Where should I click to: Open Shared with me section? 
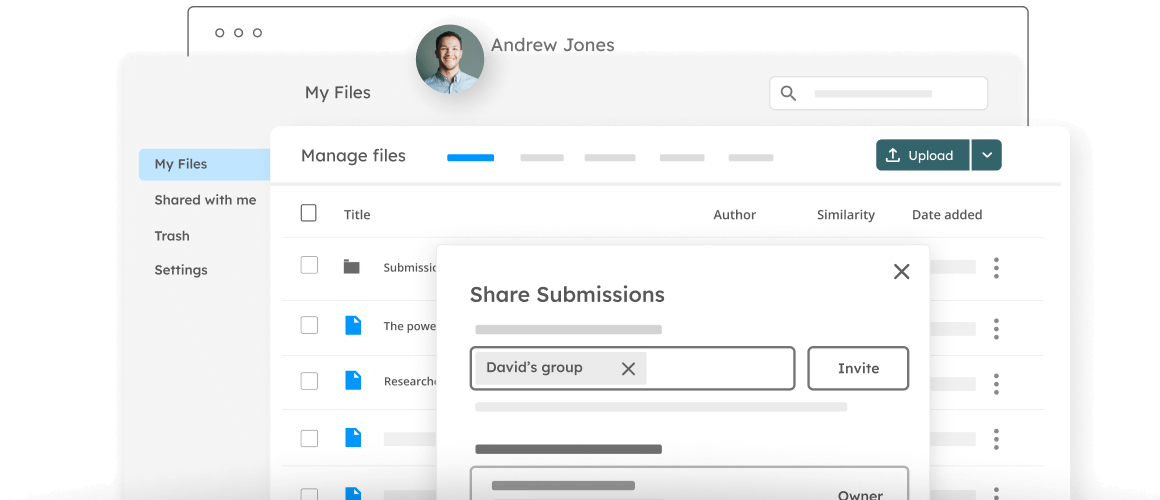[205, 200]
